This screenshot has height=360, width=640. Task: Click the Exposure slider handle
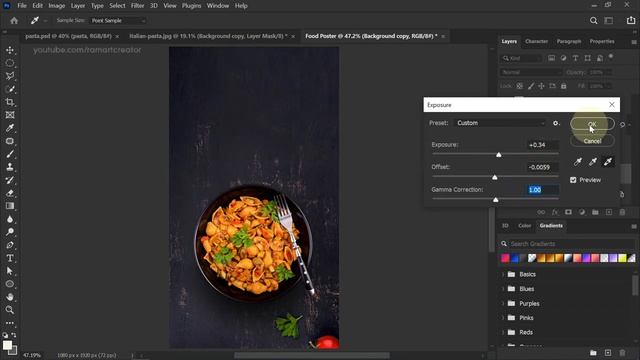(x=498, y=155)
